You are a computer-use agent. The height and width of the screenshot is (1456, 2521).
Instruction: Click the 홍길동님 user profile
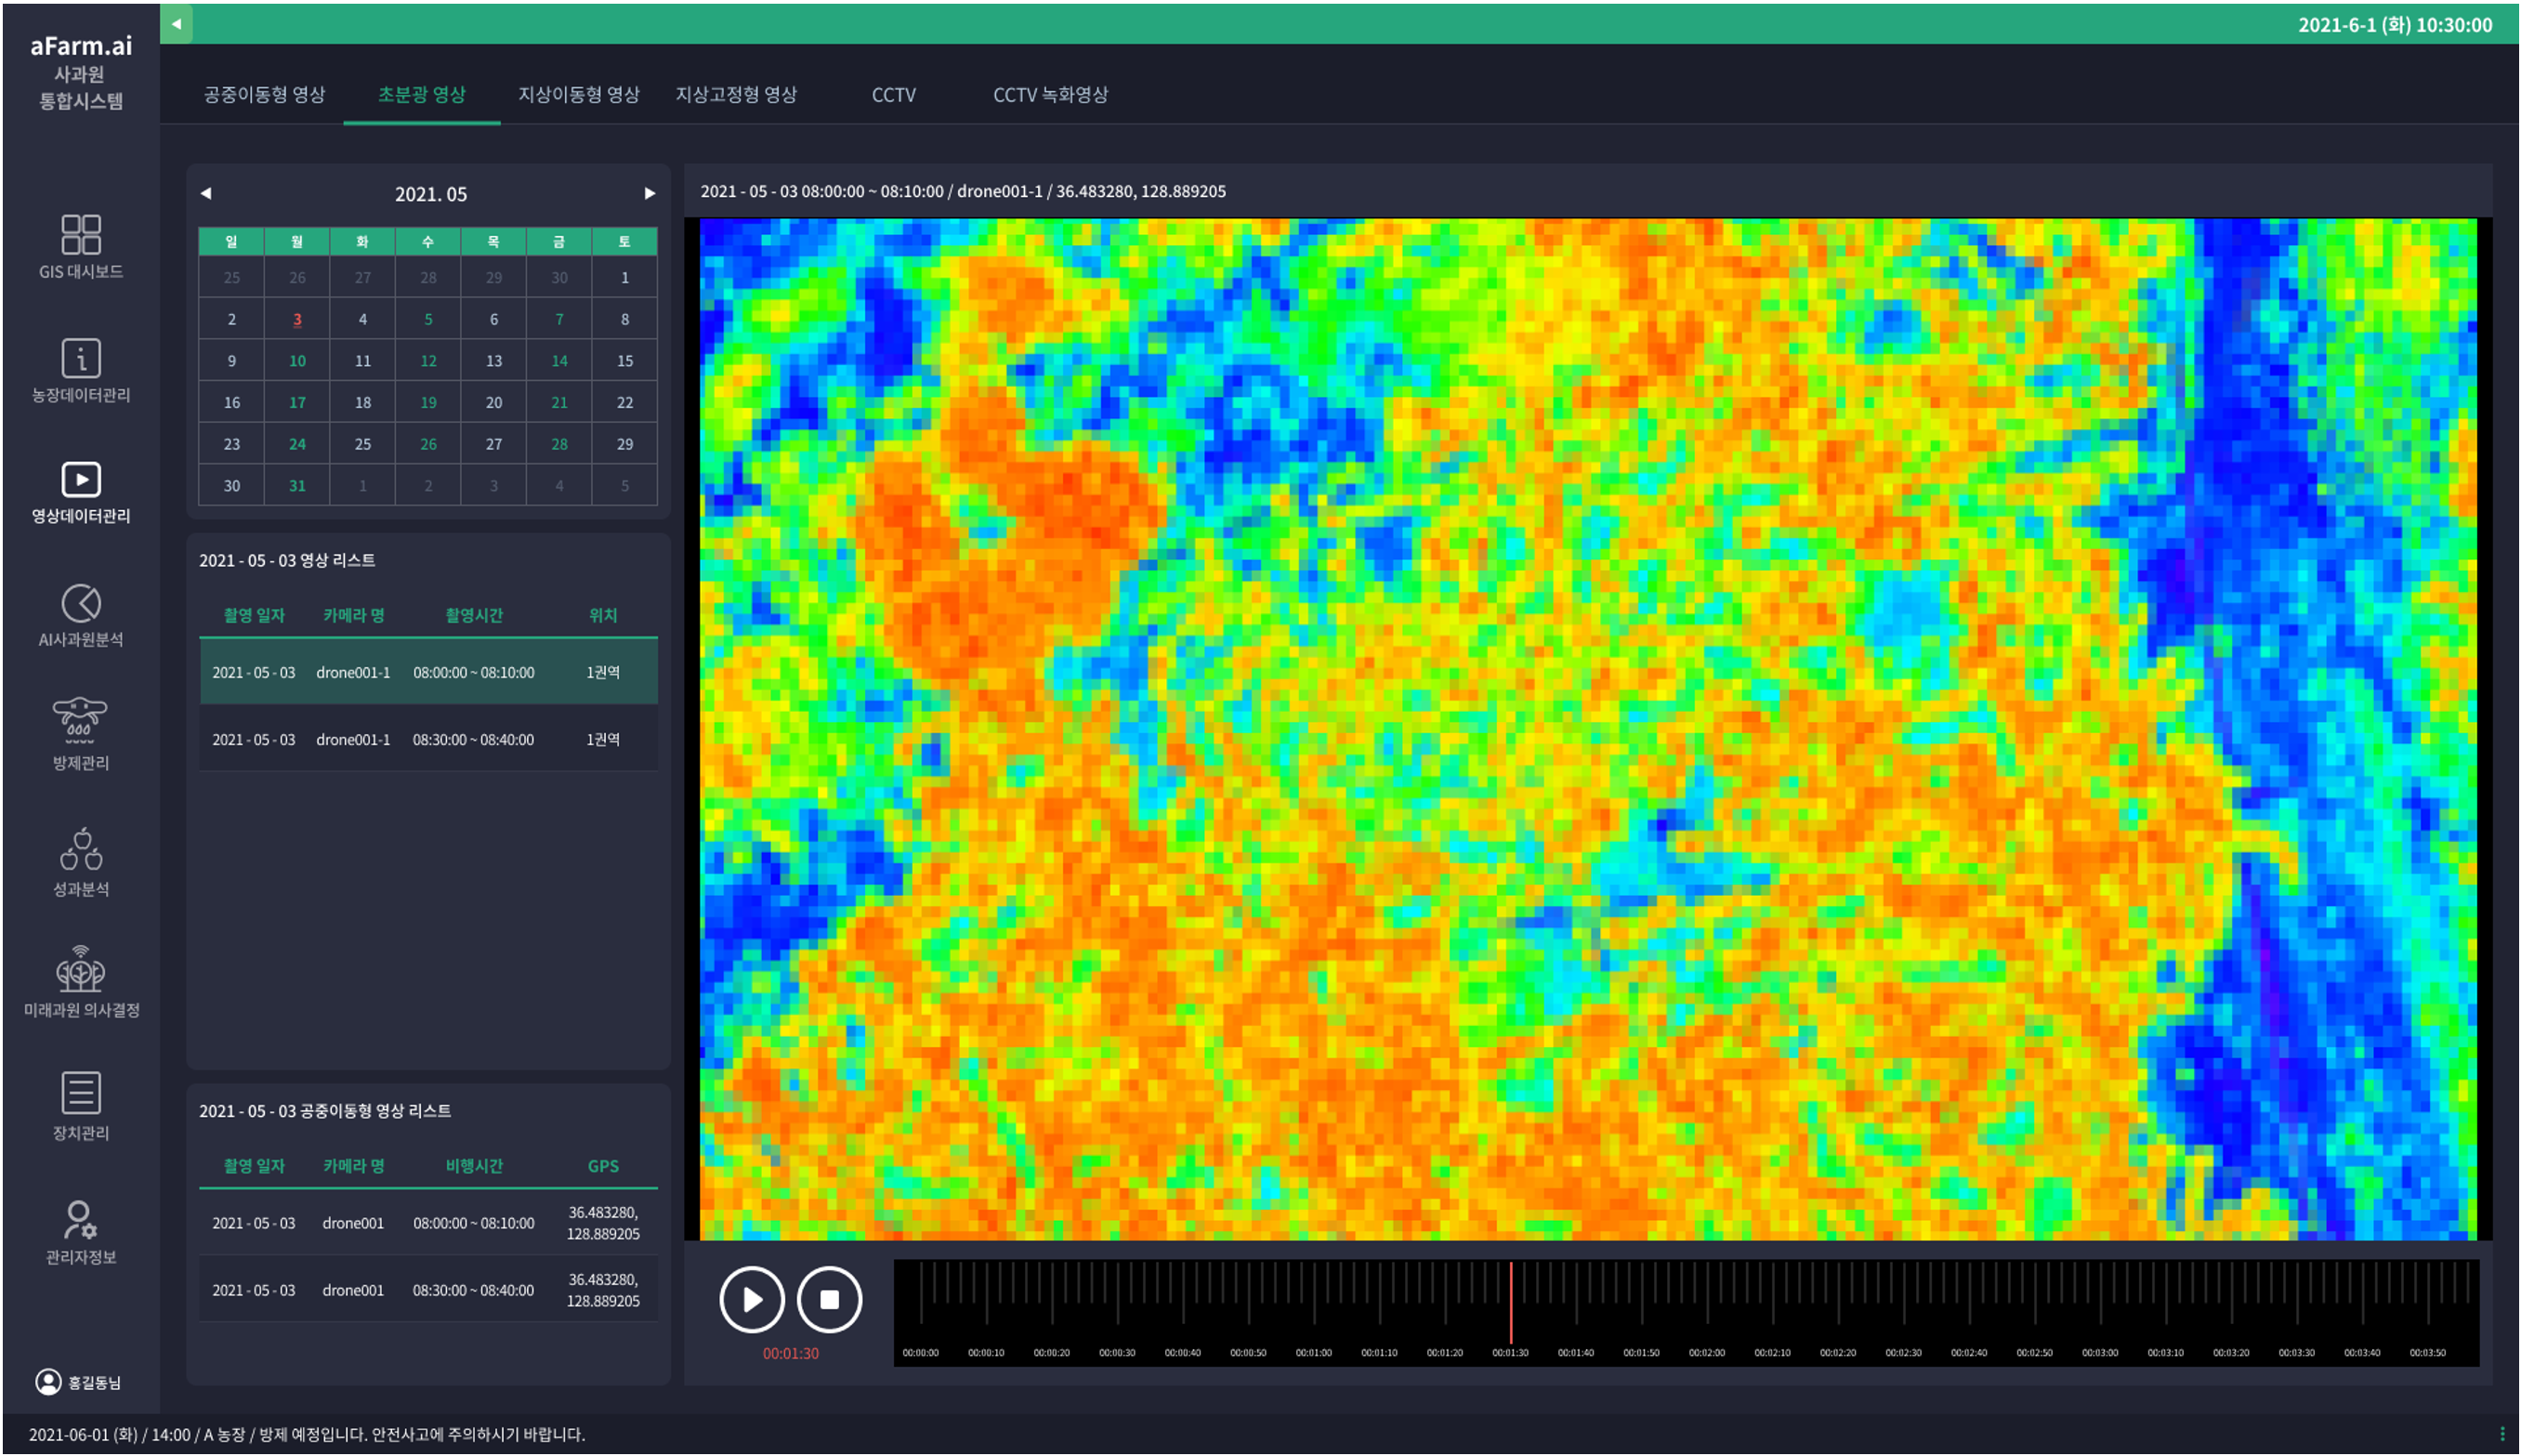coord(79,1382)
